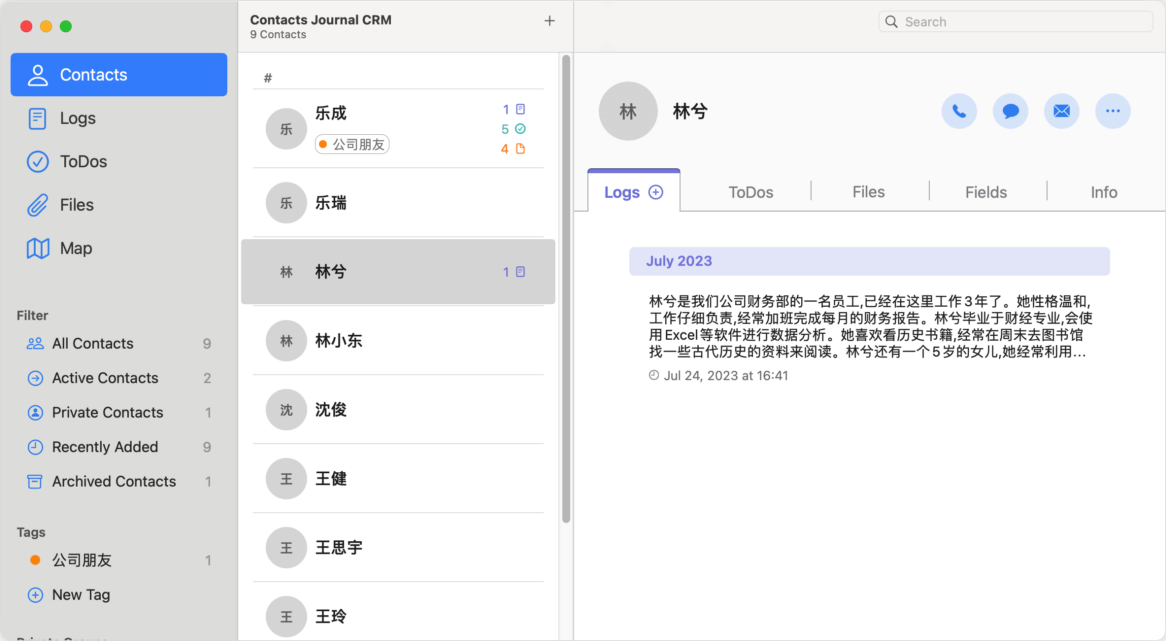
Task: Show the All Contacts filter
Action: coord(119,344)
